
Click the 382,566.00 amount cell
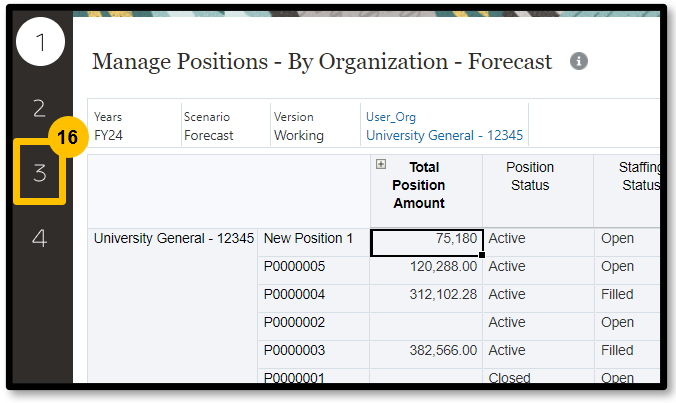427,351
